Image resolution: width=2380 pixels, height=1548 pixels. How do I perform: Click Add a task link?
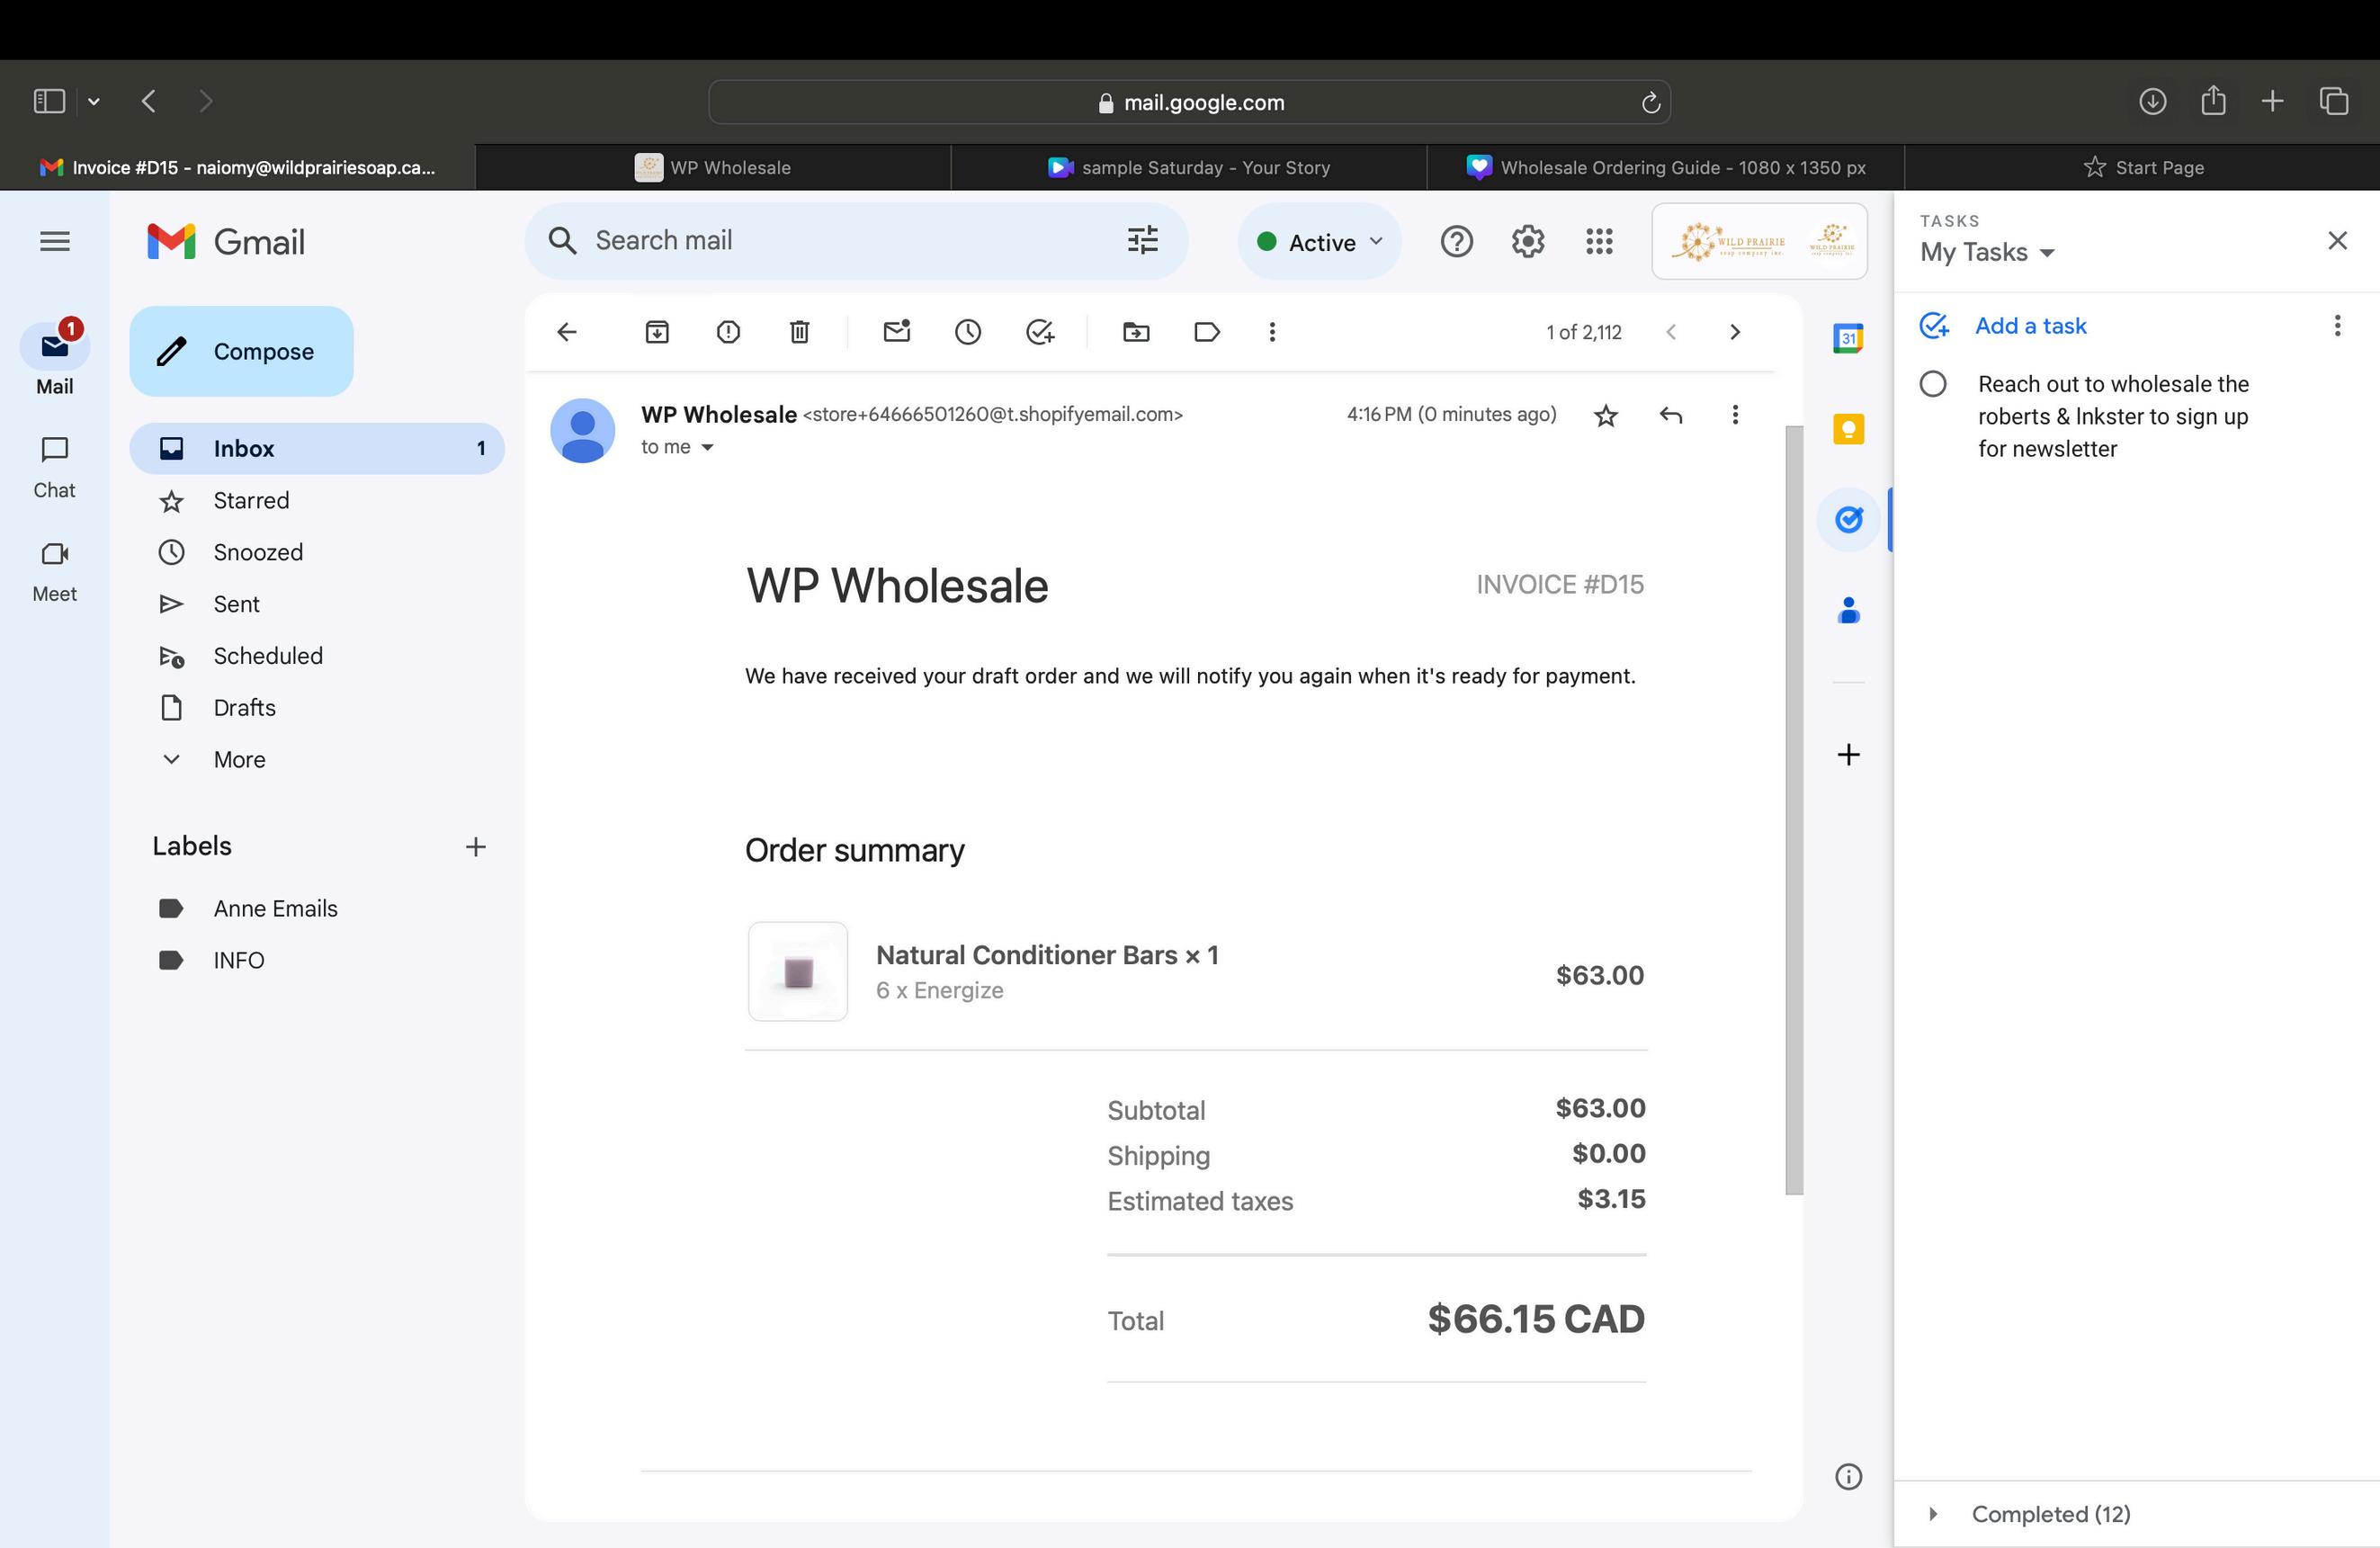point(2030,326)
